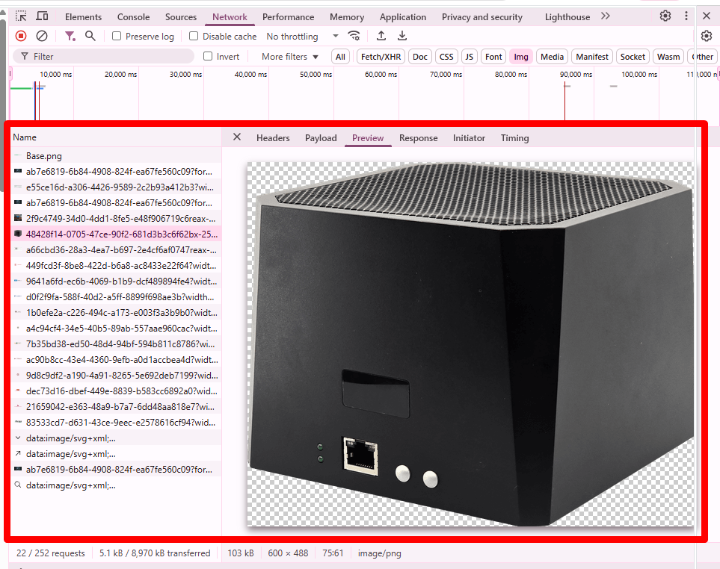Select request a66cbd36-28a3-4ea7
The width and height of the screenshot is (720, 569).
point(116,250)
